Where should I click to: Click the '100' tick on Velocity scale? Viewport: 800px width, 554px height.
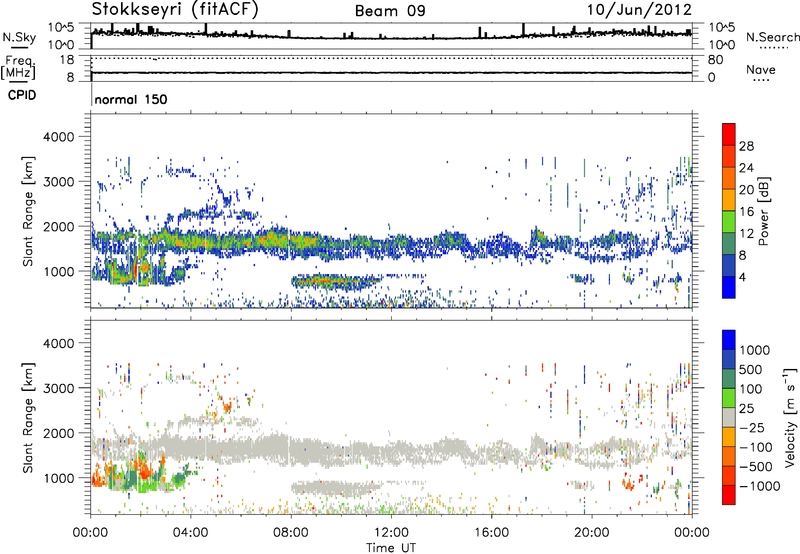pyautogui.click(x=751, y=389)
